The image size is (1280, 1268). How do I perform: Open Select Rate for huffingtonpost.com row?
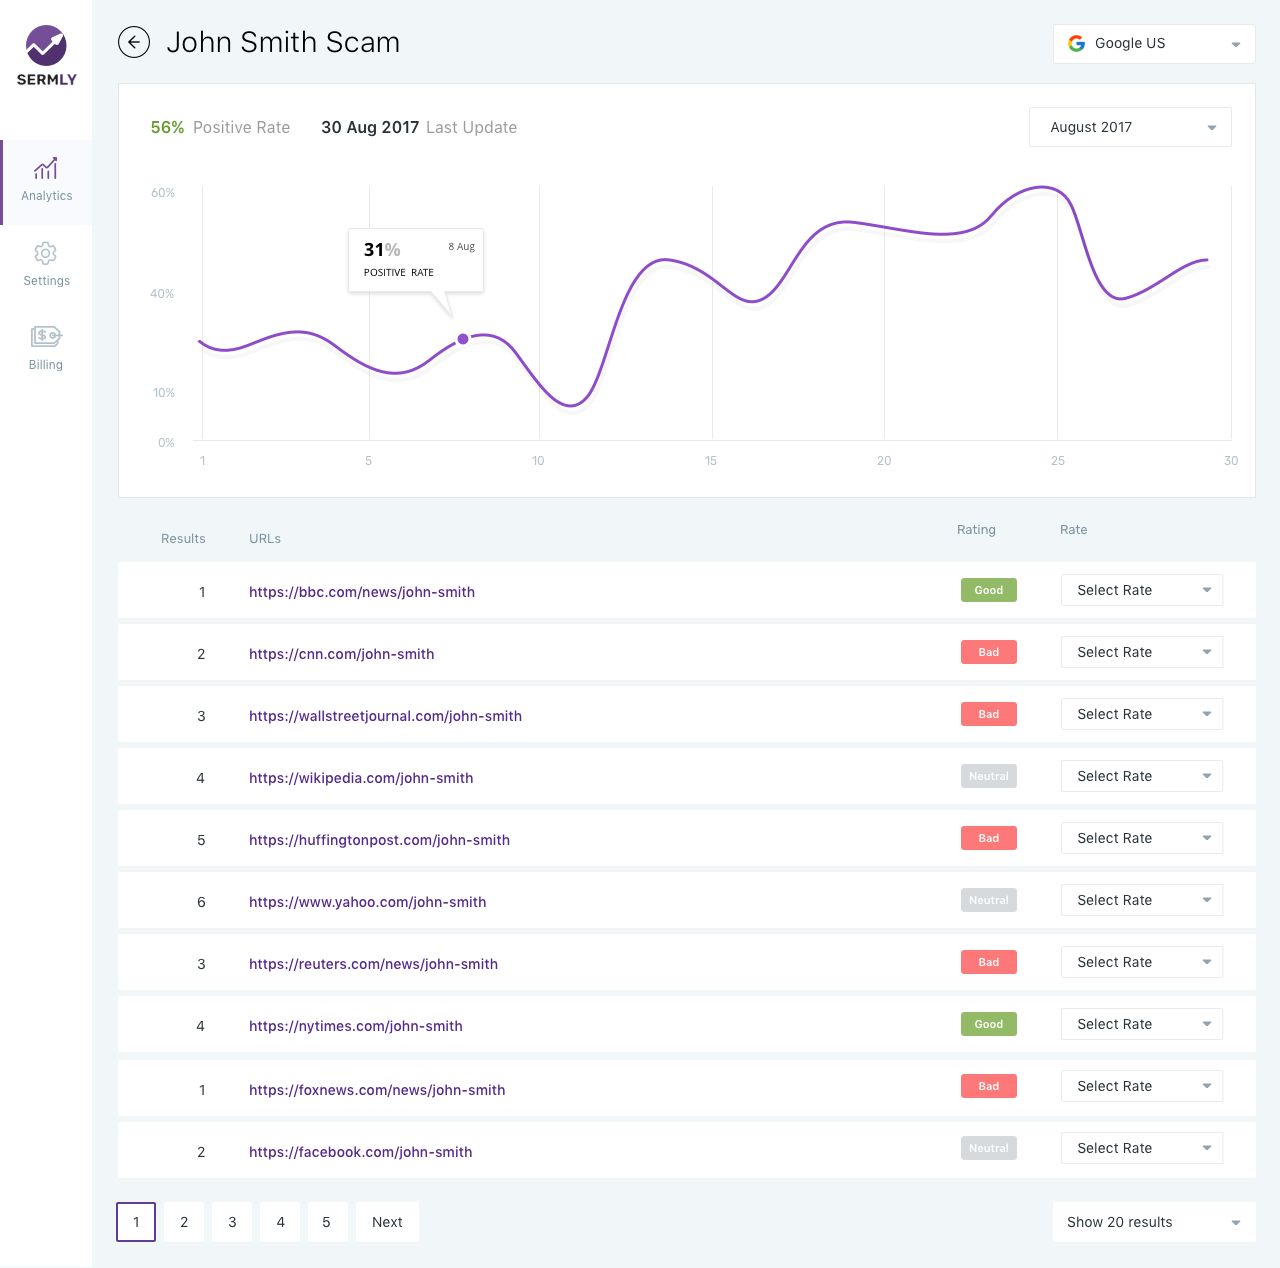(1142, 838)
